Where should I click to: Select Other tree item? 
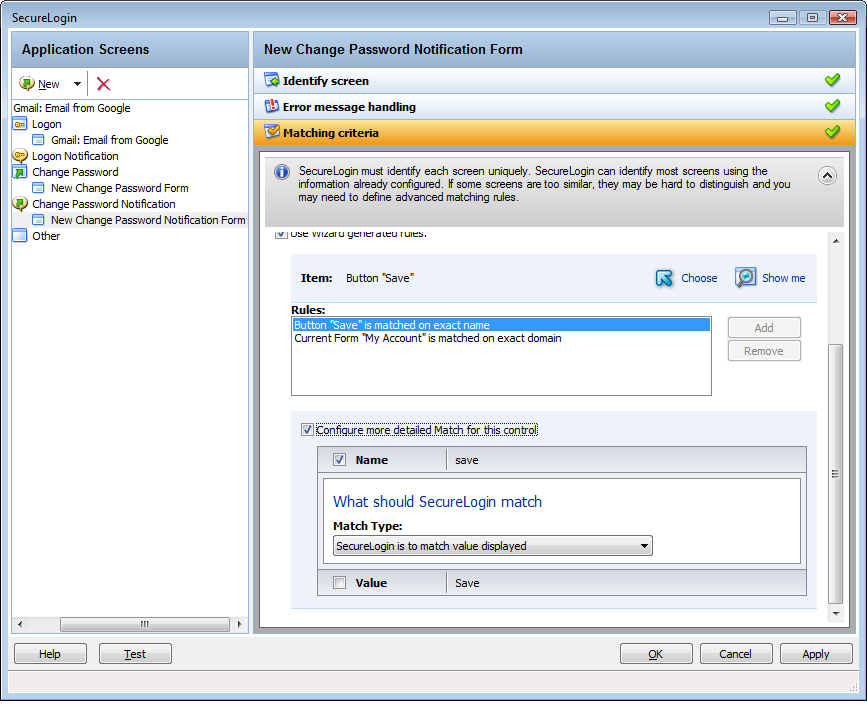tap(46, 236)
